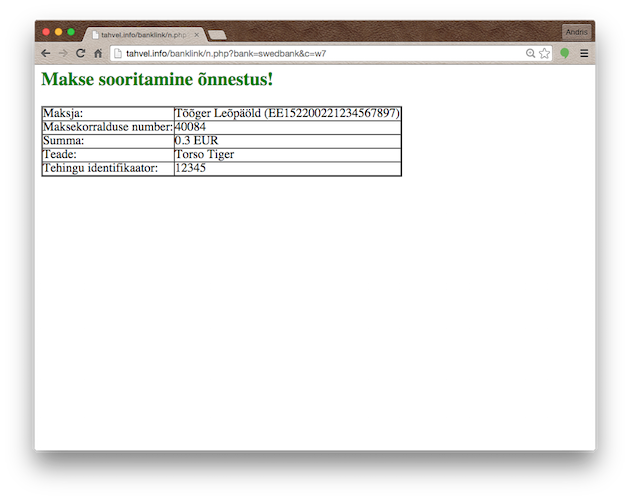This screenshot has height=500, width=630.
Task: Click the page document icon in address bar
Action: tap(117, 53)
